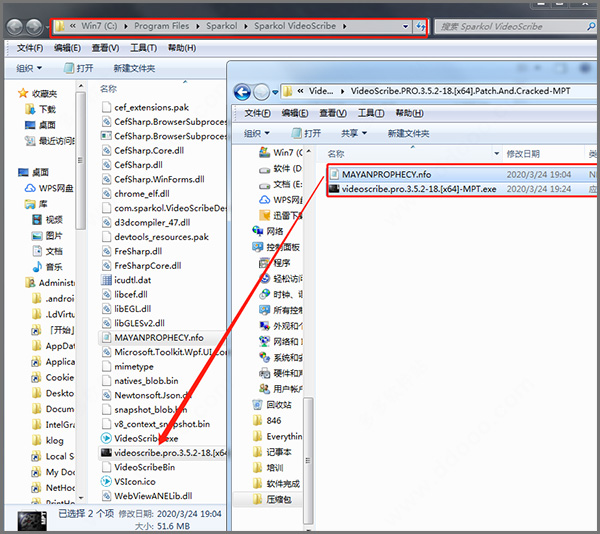Select the .android folder in the sidebar
The image size is (600, 534).
[53, 298]
